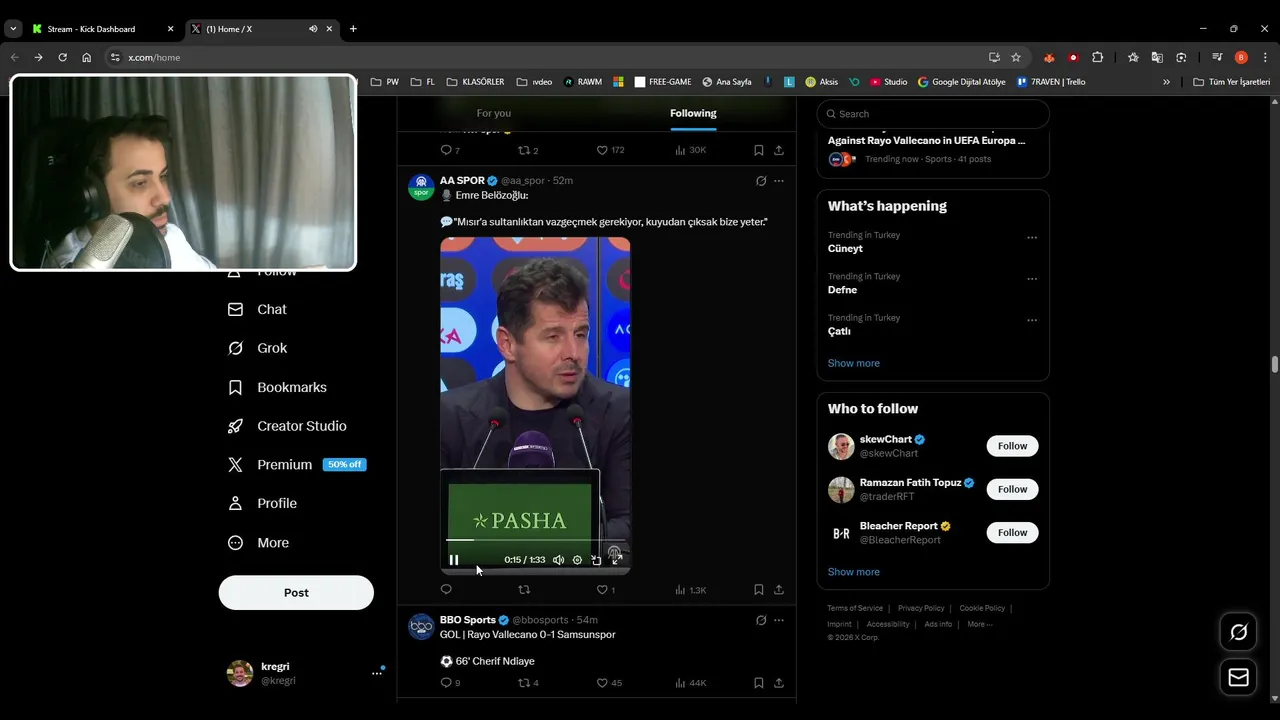Bookmark this page with star icon

click(1016, 57)
